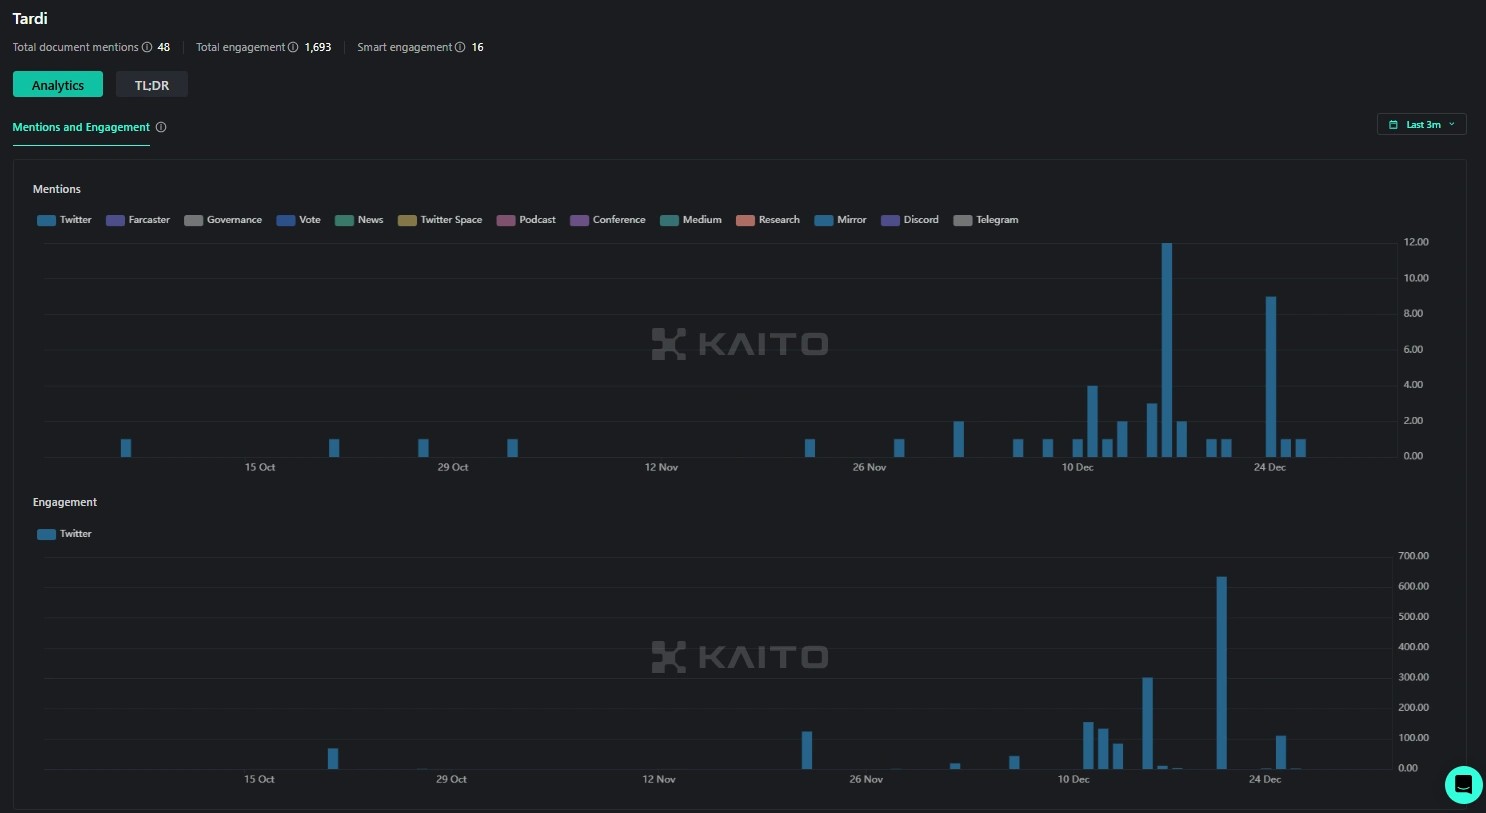Select the Mentions and Engagement tab
1486x813 pixels.
81,127
